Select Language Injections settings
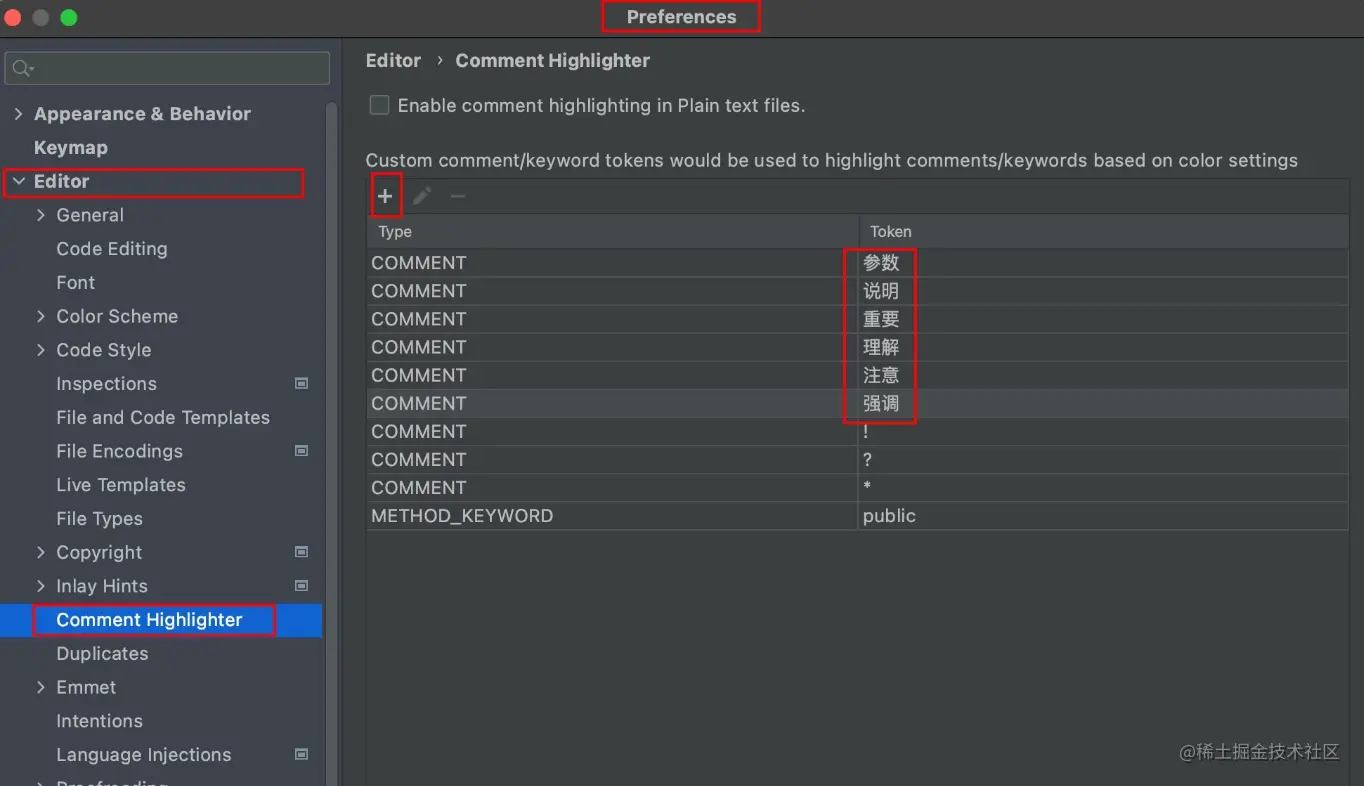Image resolution: width=1364 pixels, height=786 pixels. (144, 755)
